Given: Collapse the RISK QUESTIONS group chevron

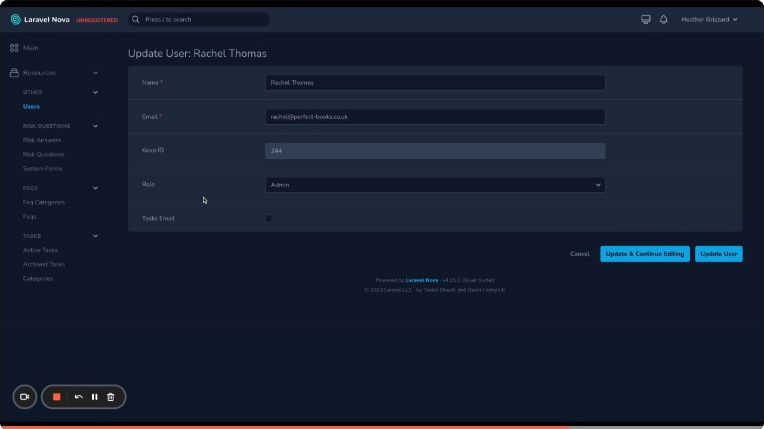Looking at the screenshot, I should tap(96, 126).
